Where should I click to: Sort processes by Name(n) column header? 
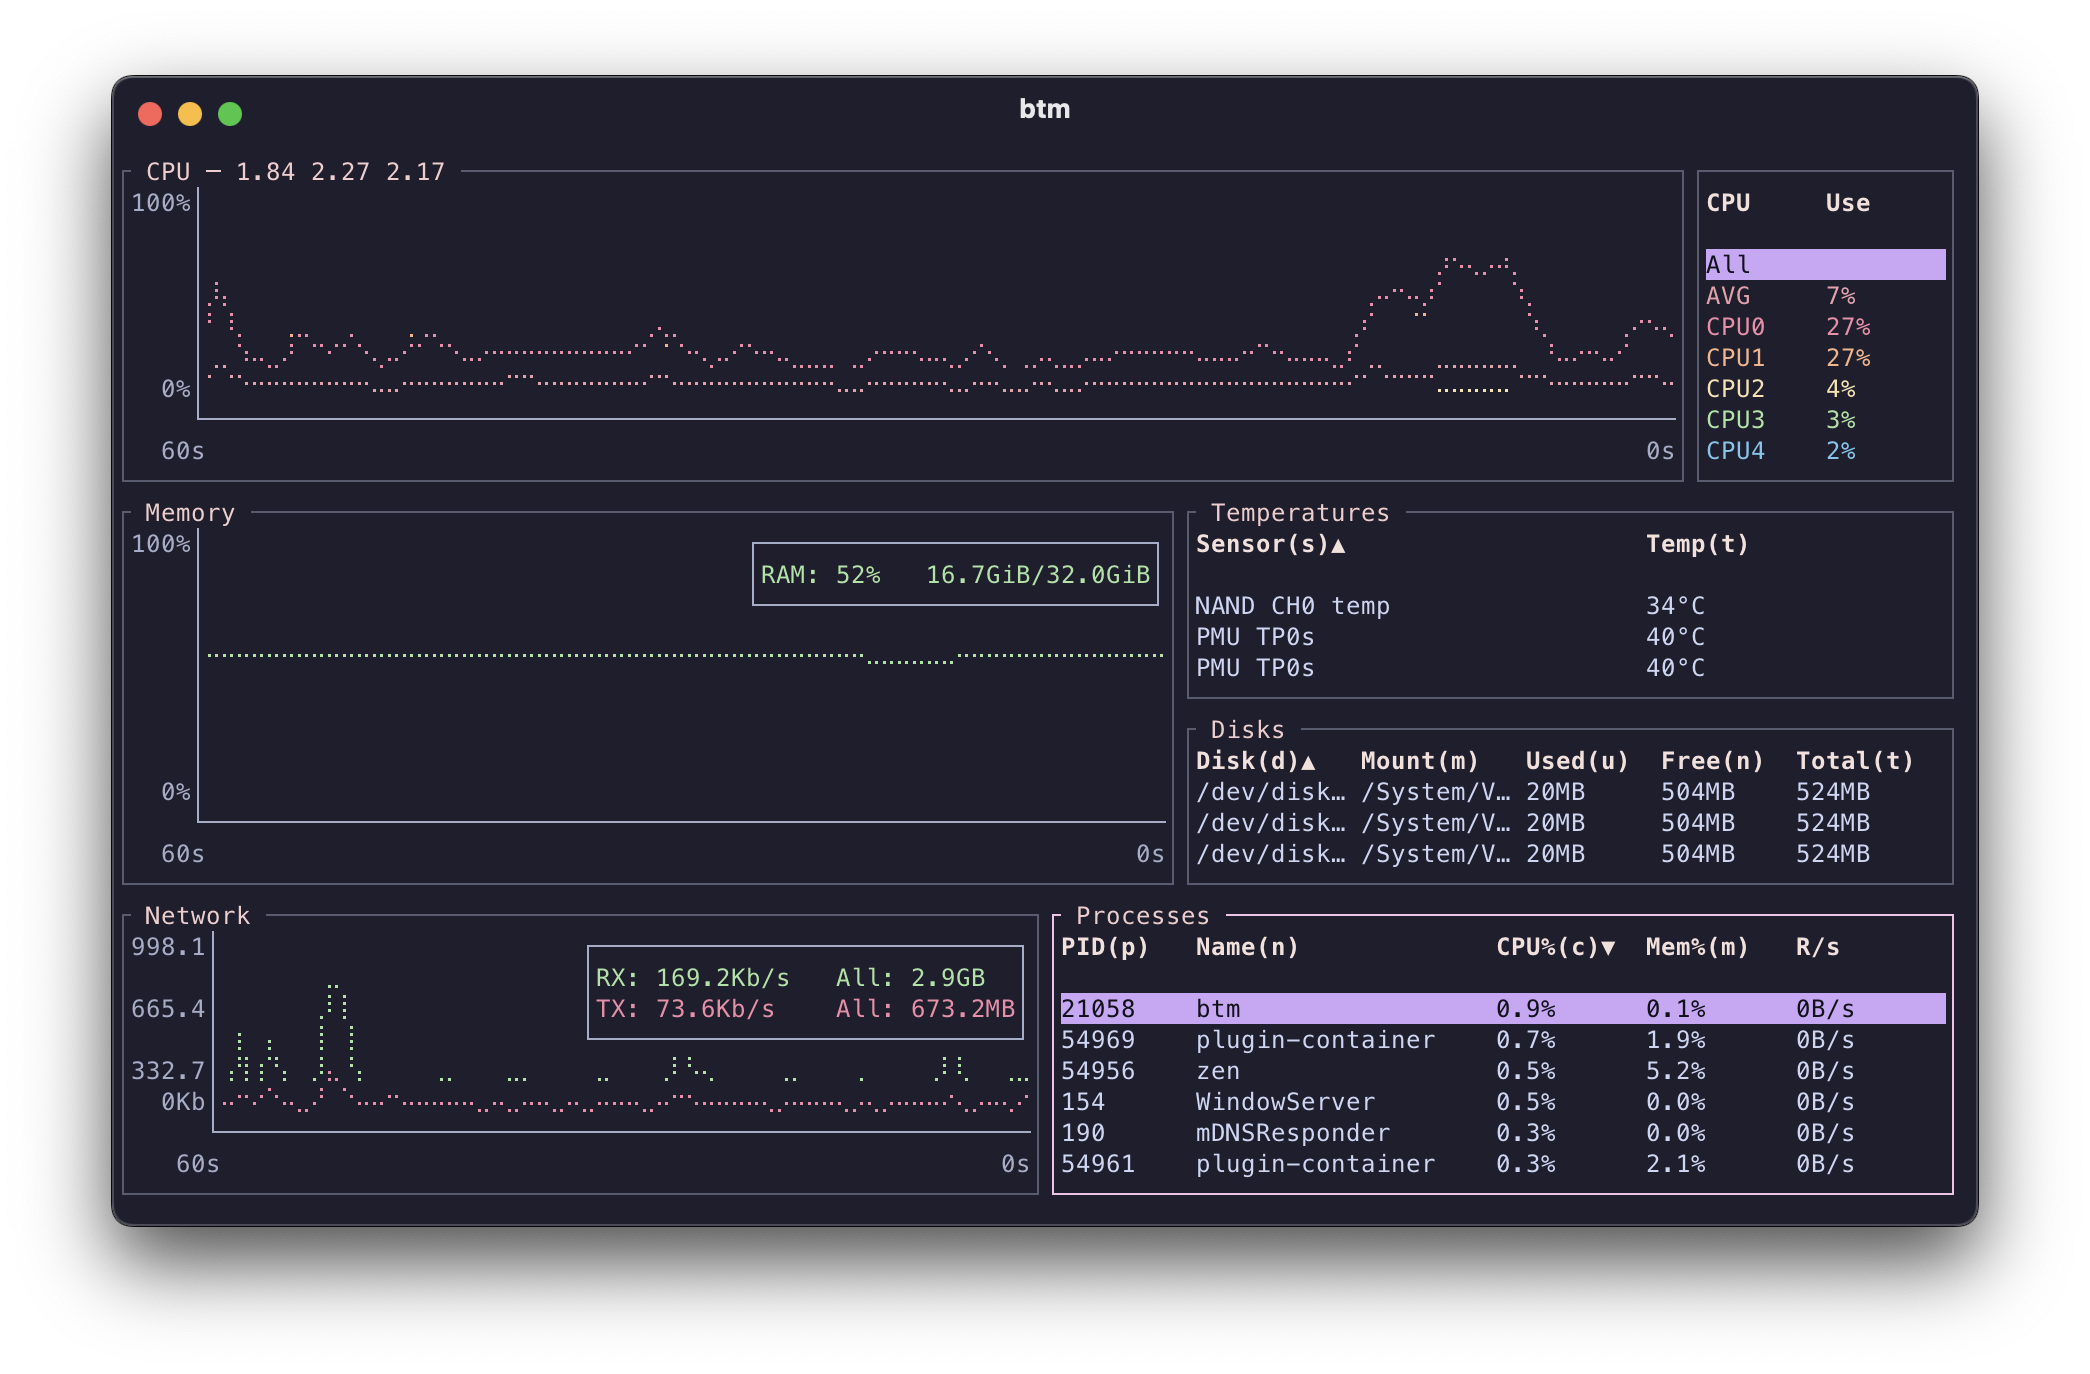[1247, 947]
